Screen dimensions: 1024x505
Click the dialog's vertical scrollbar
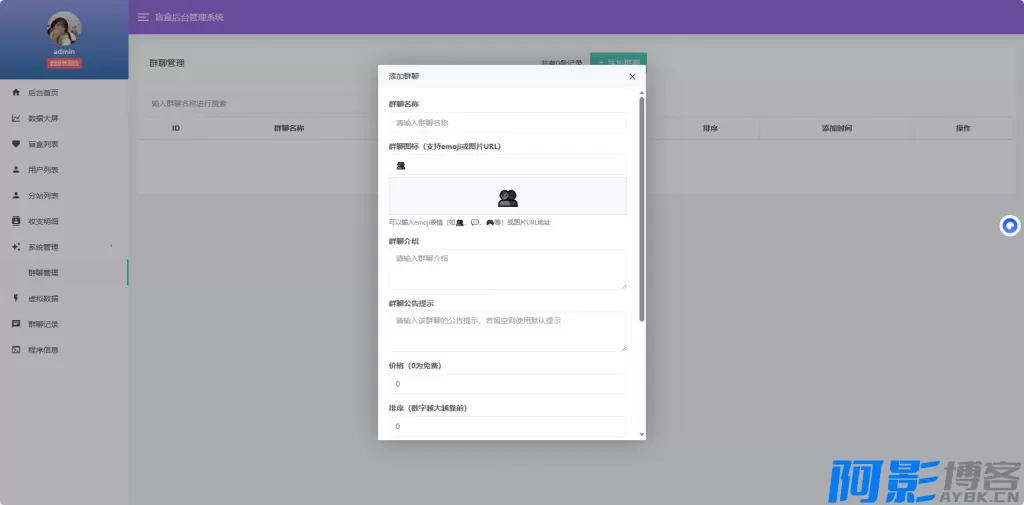tap(642, 208)
